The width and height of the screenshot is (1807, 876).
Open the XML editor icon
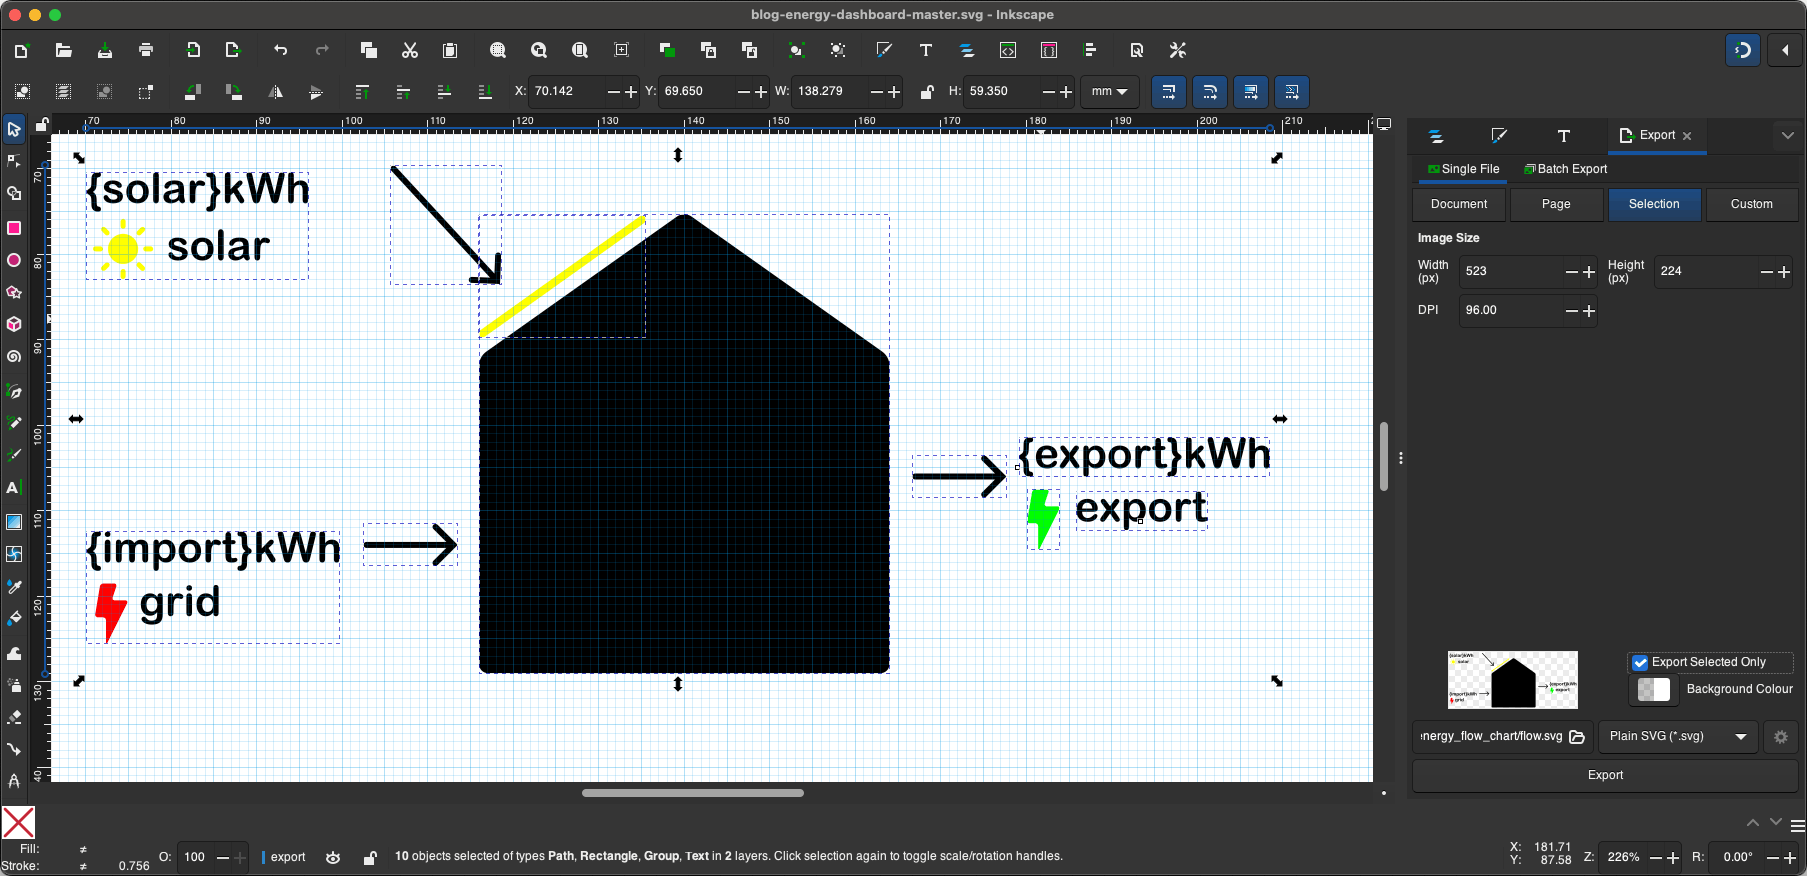1008,50
